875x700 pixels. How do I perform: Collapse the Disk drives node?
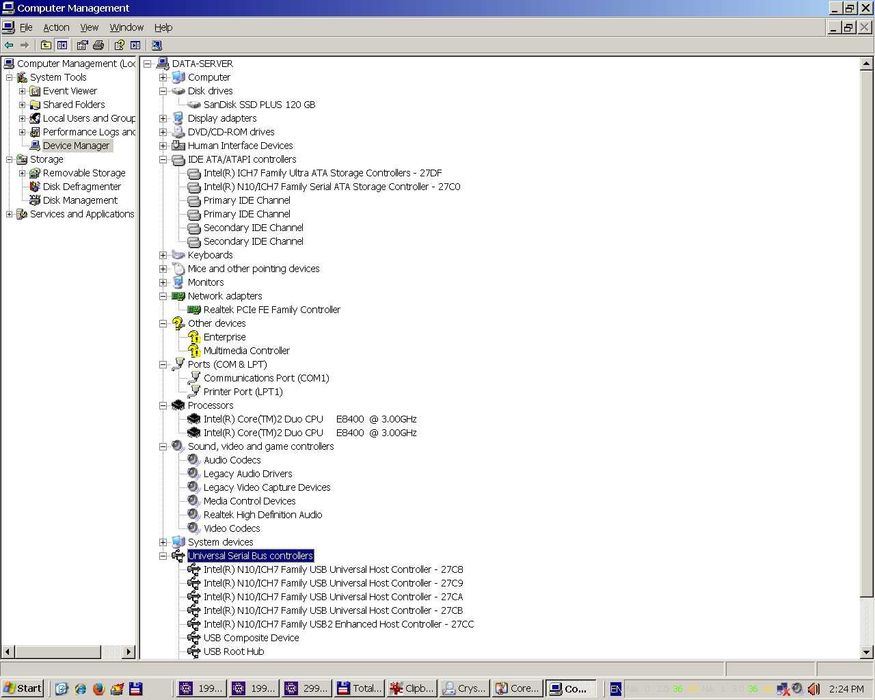(163, 91)
